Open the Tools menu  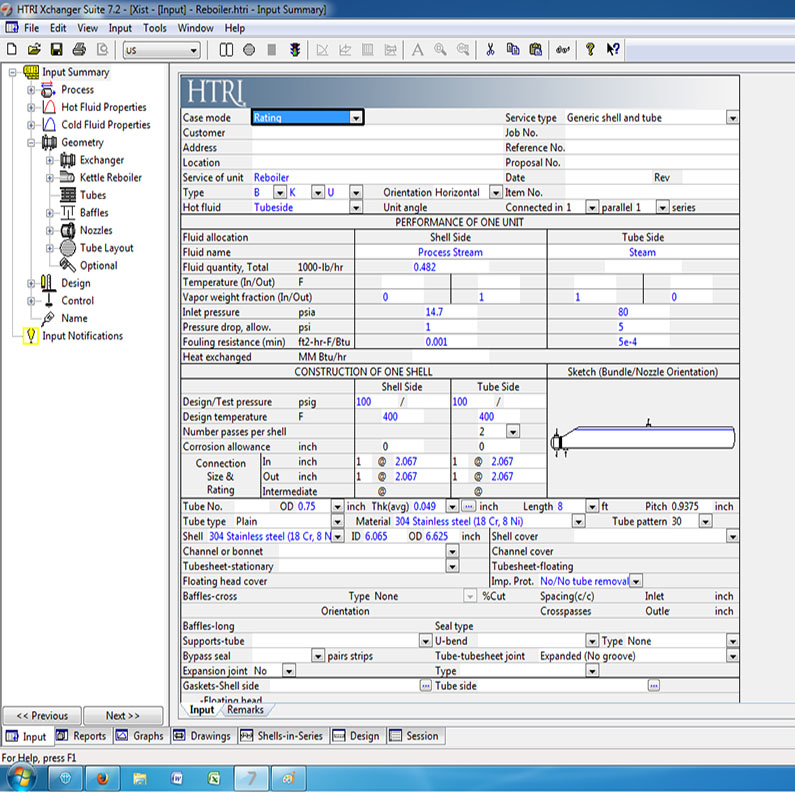coord(155,28)
